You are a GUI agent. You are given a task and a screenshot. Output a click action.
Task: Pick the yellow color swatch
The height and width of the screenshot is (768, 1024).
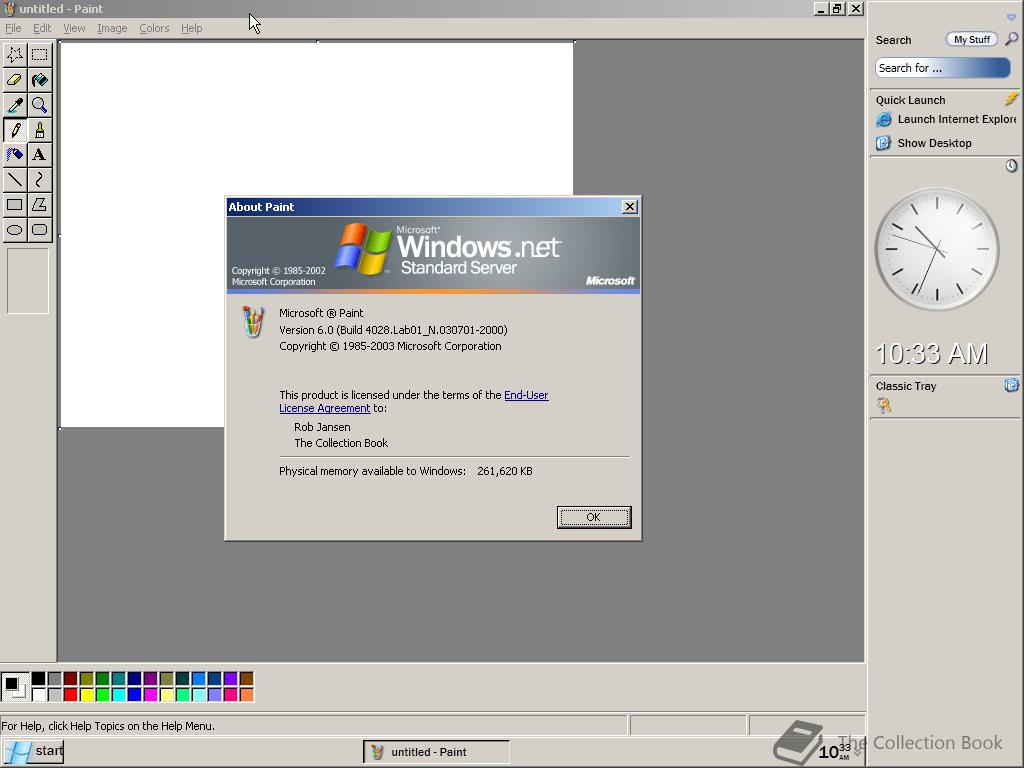tap(86, 694)
